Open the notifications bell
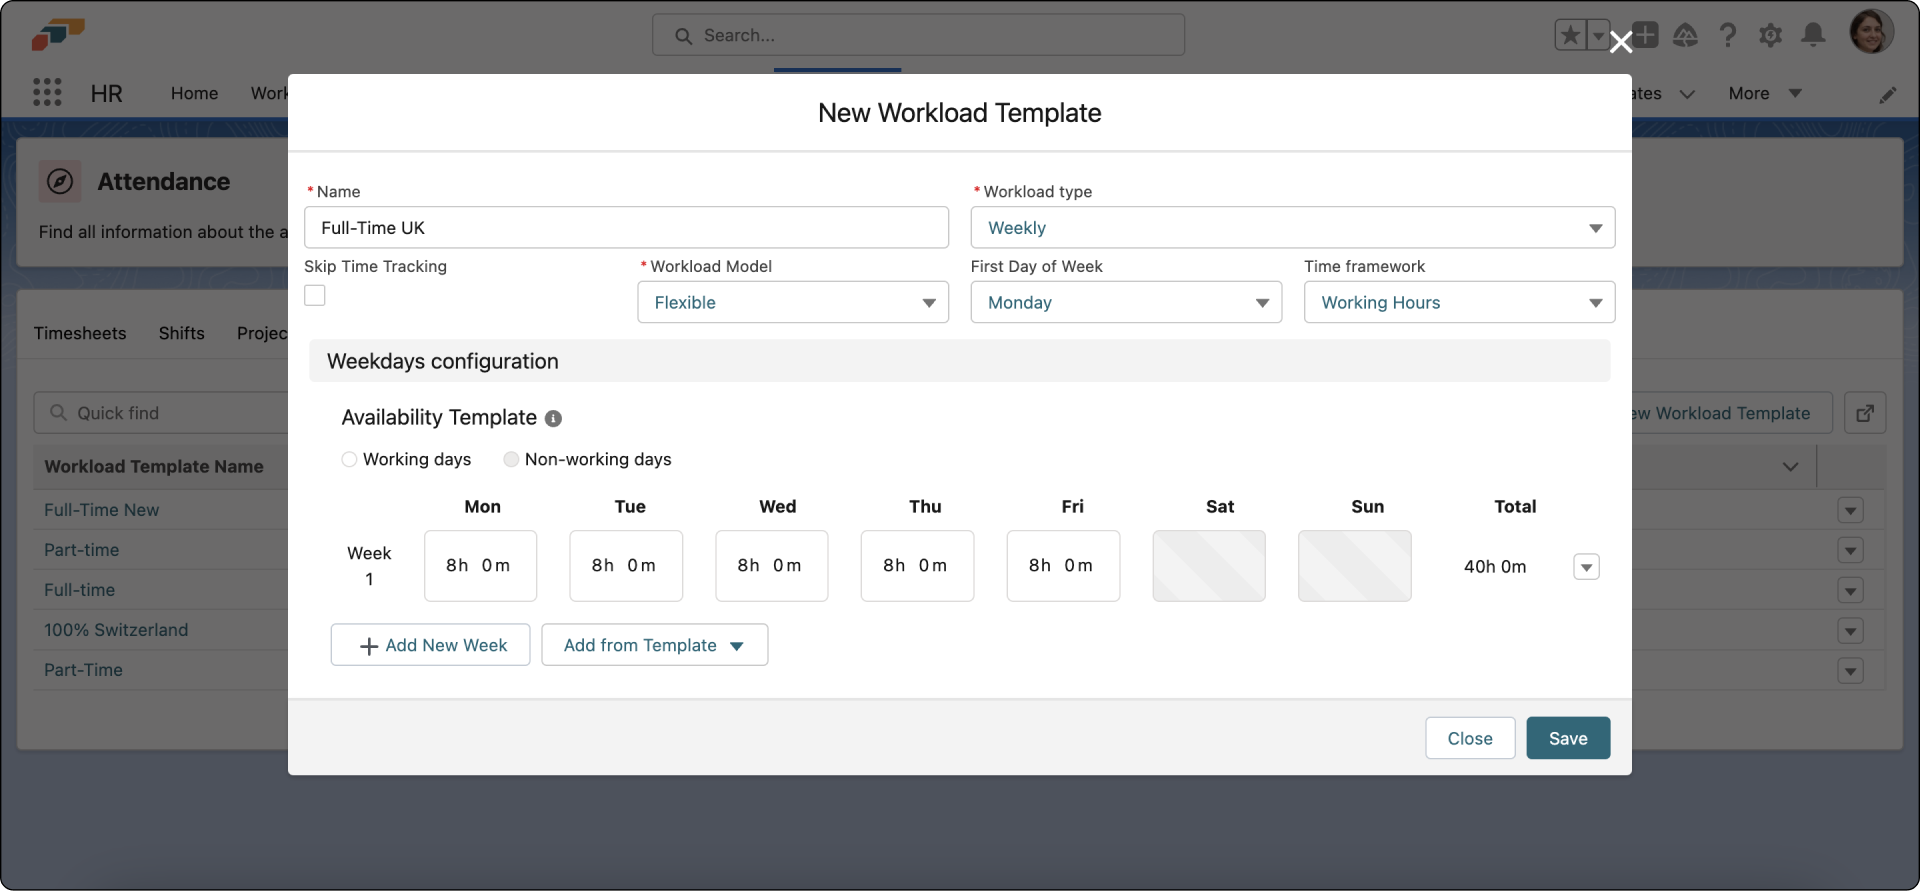Screen dimensions: 1920x891 [x=1813, y=36]
